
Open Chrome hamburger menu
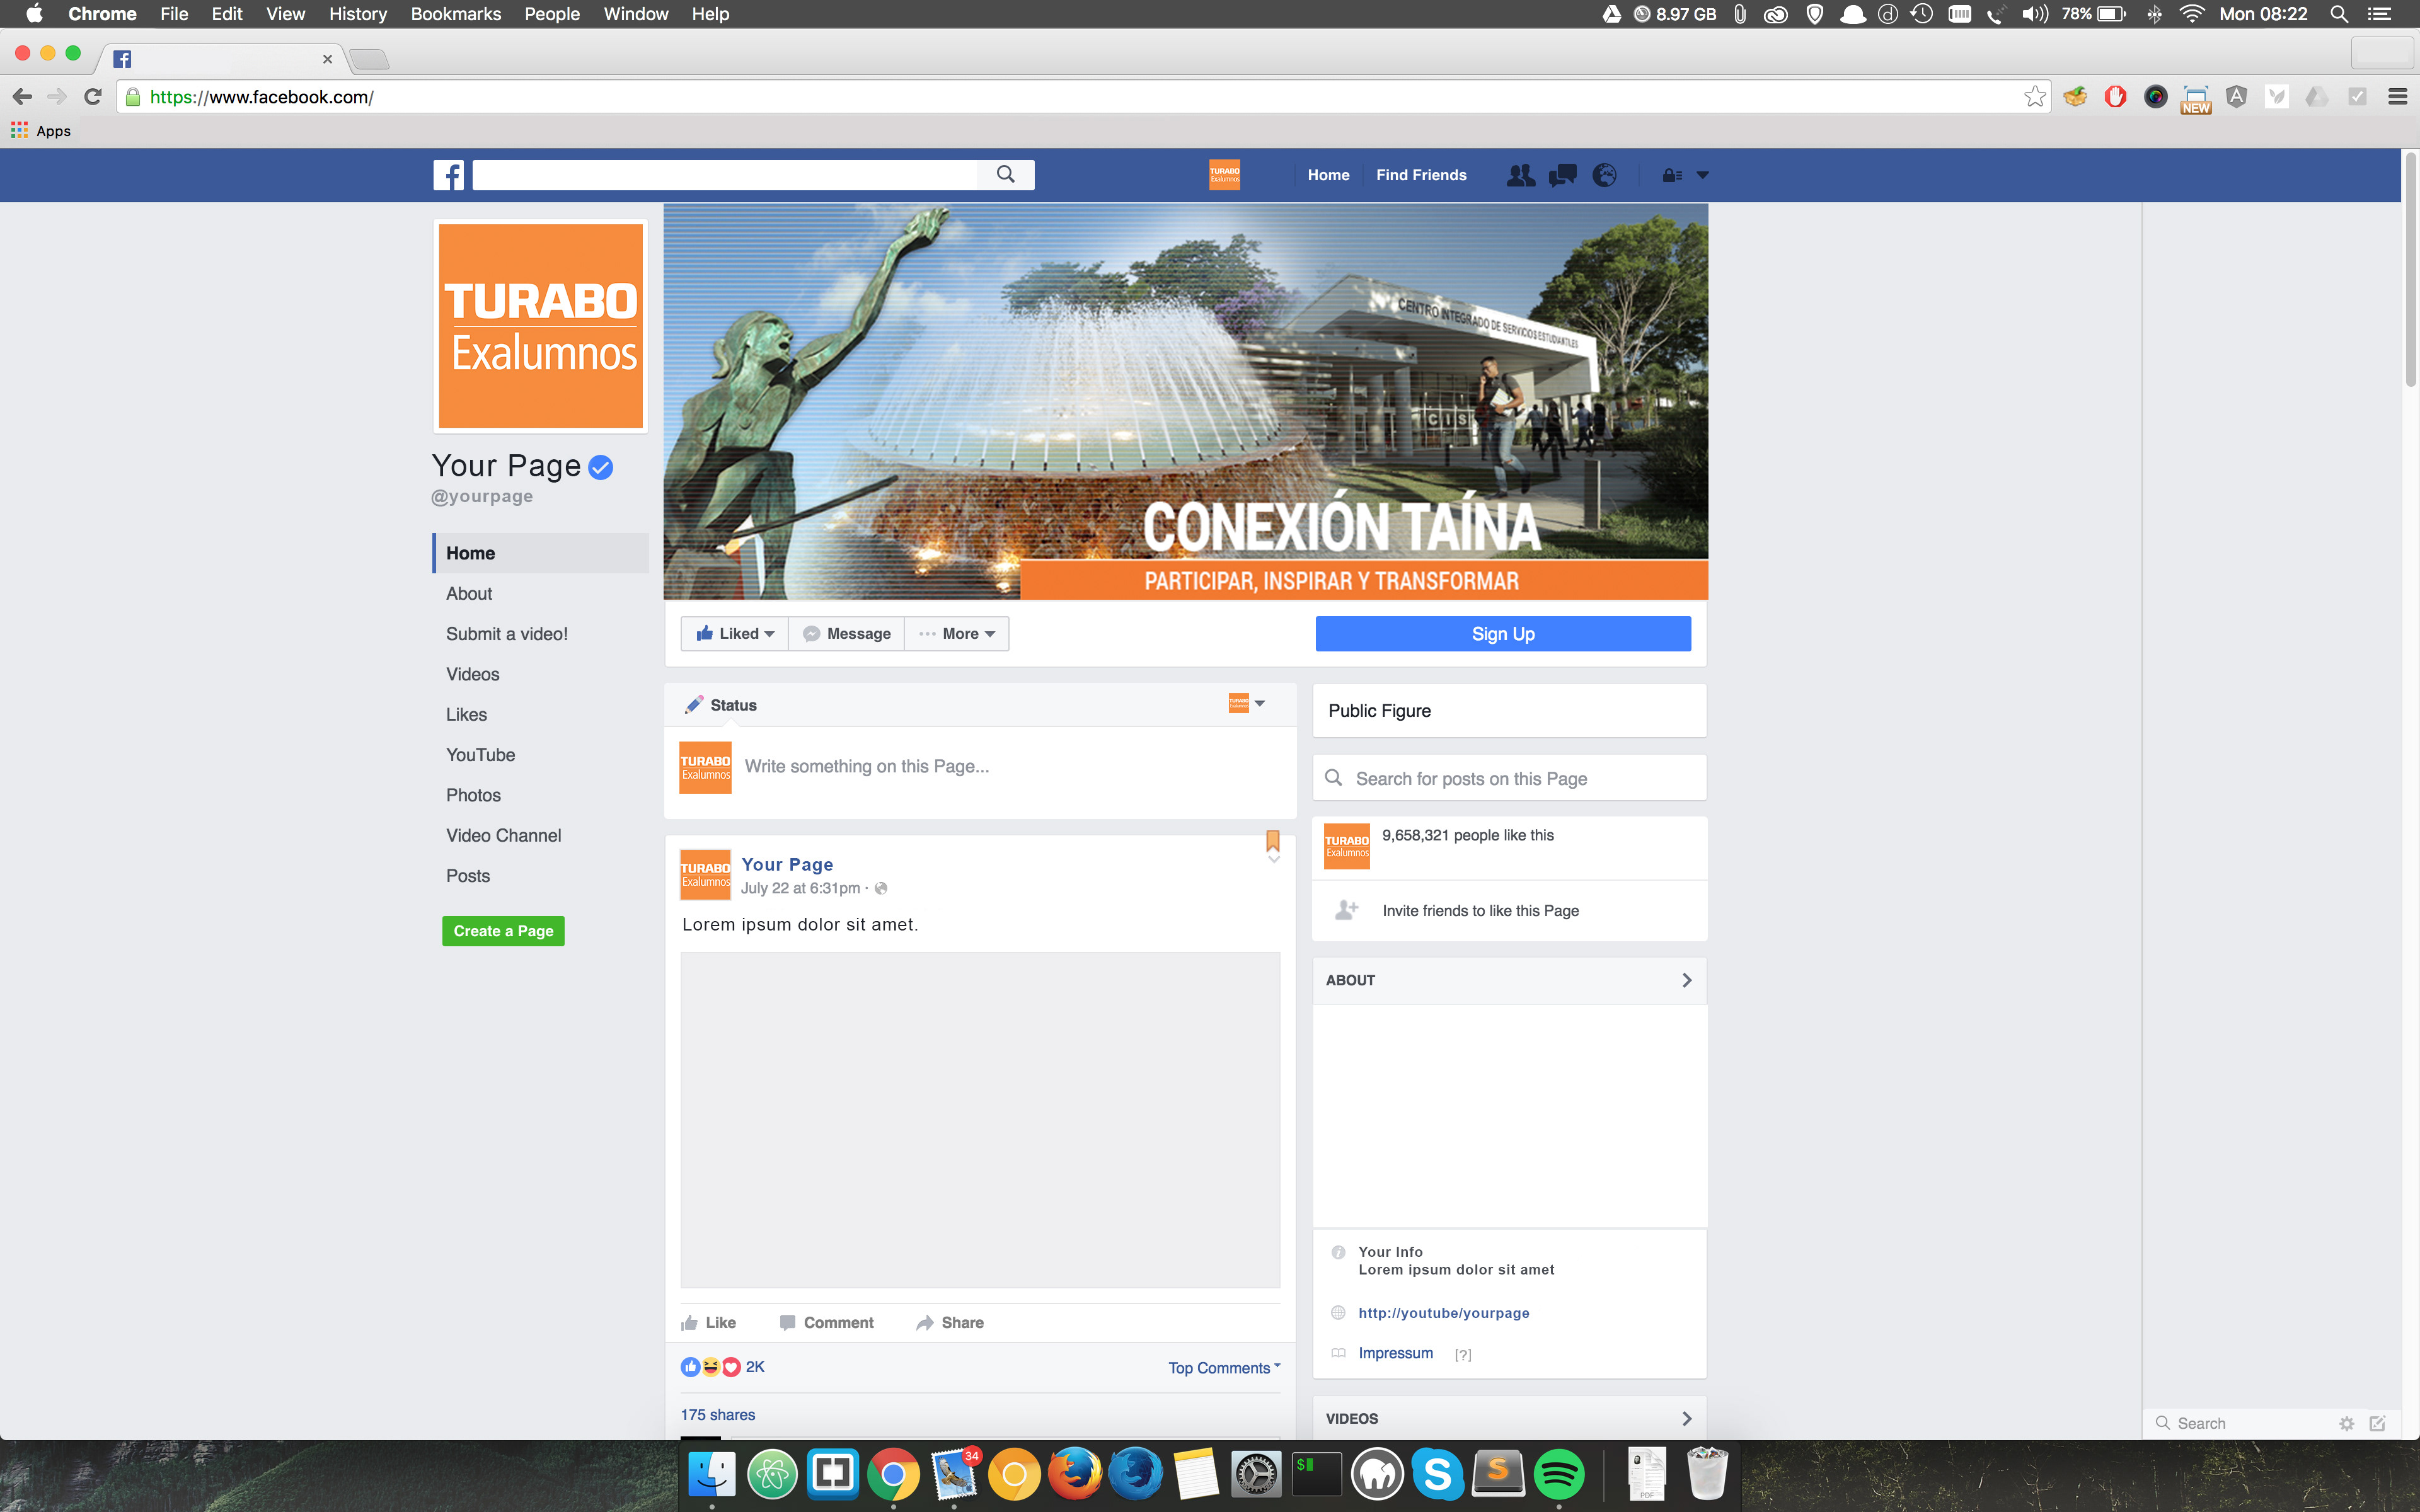pos(2397,97)
